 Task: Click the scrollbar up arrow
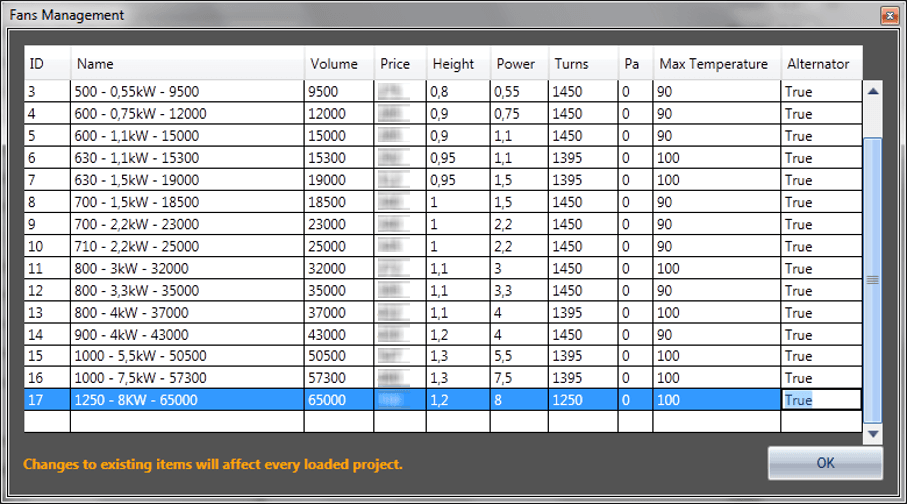(873, 91)
